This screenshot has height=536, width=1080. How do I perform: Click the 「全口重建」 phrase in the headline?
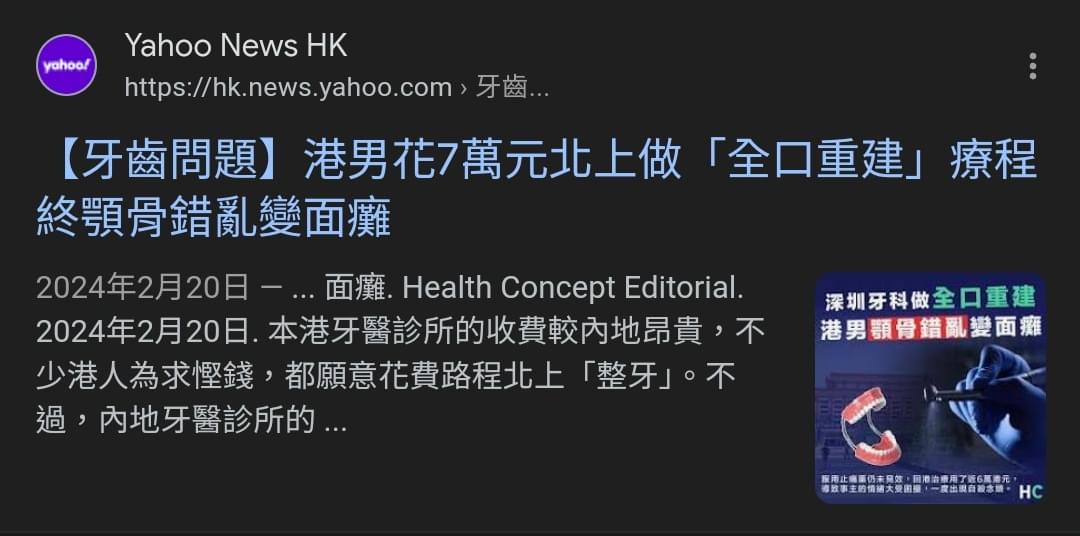point(816,161)
